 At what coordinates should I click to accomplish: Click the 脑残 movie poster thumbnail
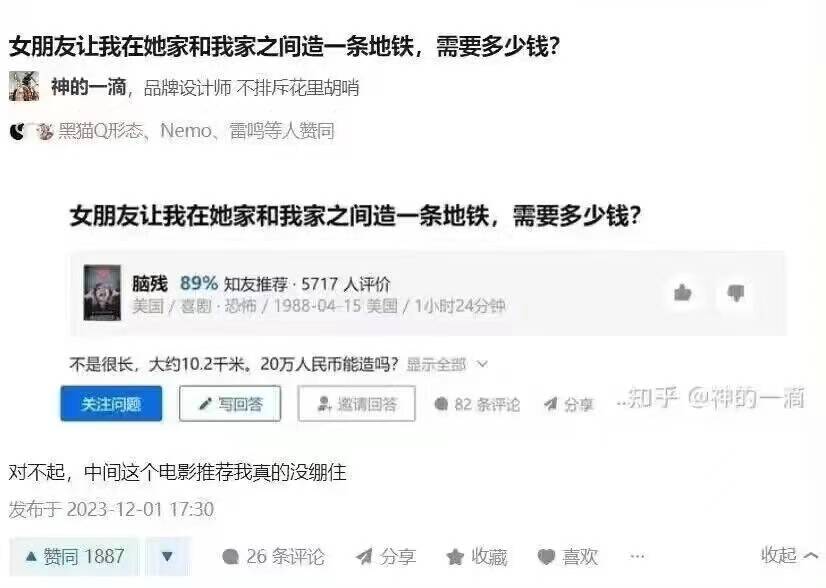[x=102, y=292]
